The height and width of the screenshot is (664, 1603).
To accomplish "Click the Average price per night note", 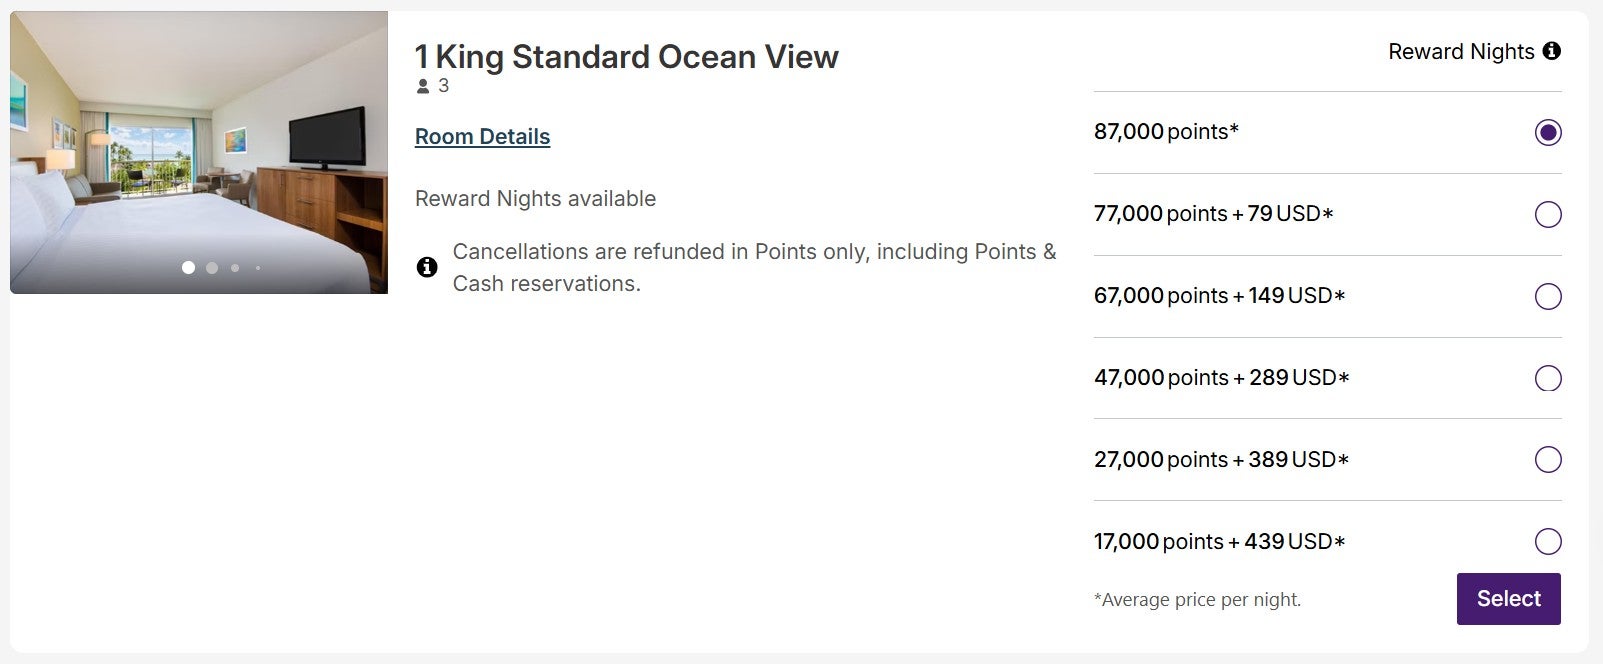I will [1197, 599].
